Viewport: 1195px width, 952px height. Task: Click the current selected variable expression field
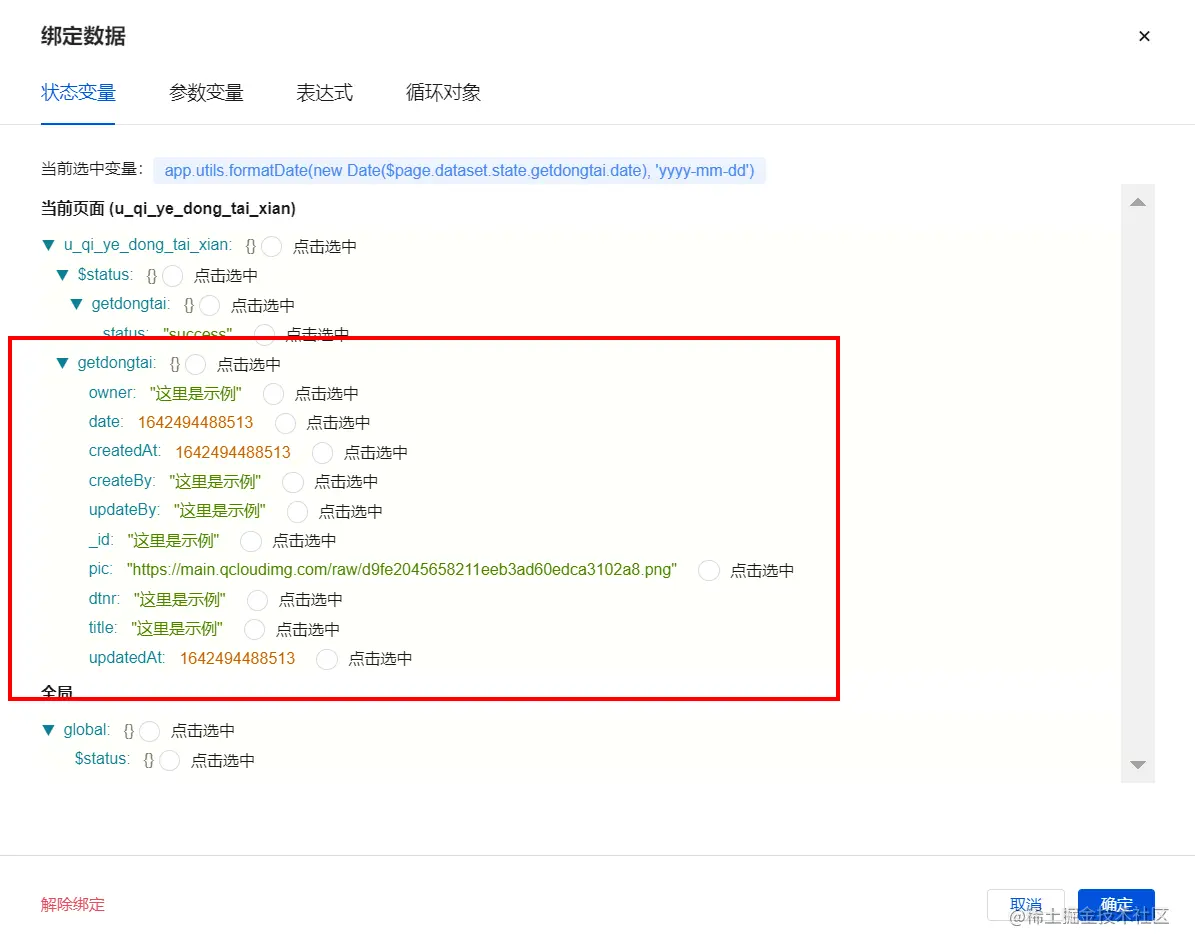pyautogui.click(x=460, y=171)
